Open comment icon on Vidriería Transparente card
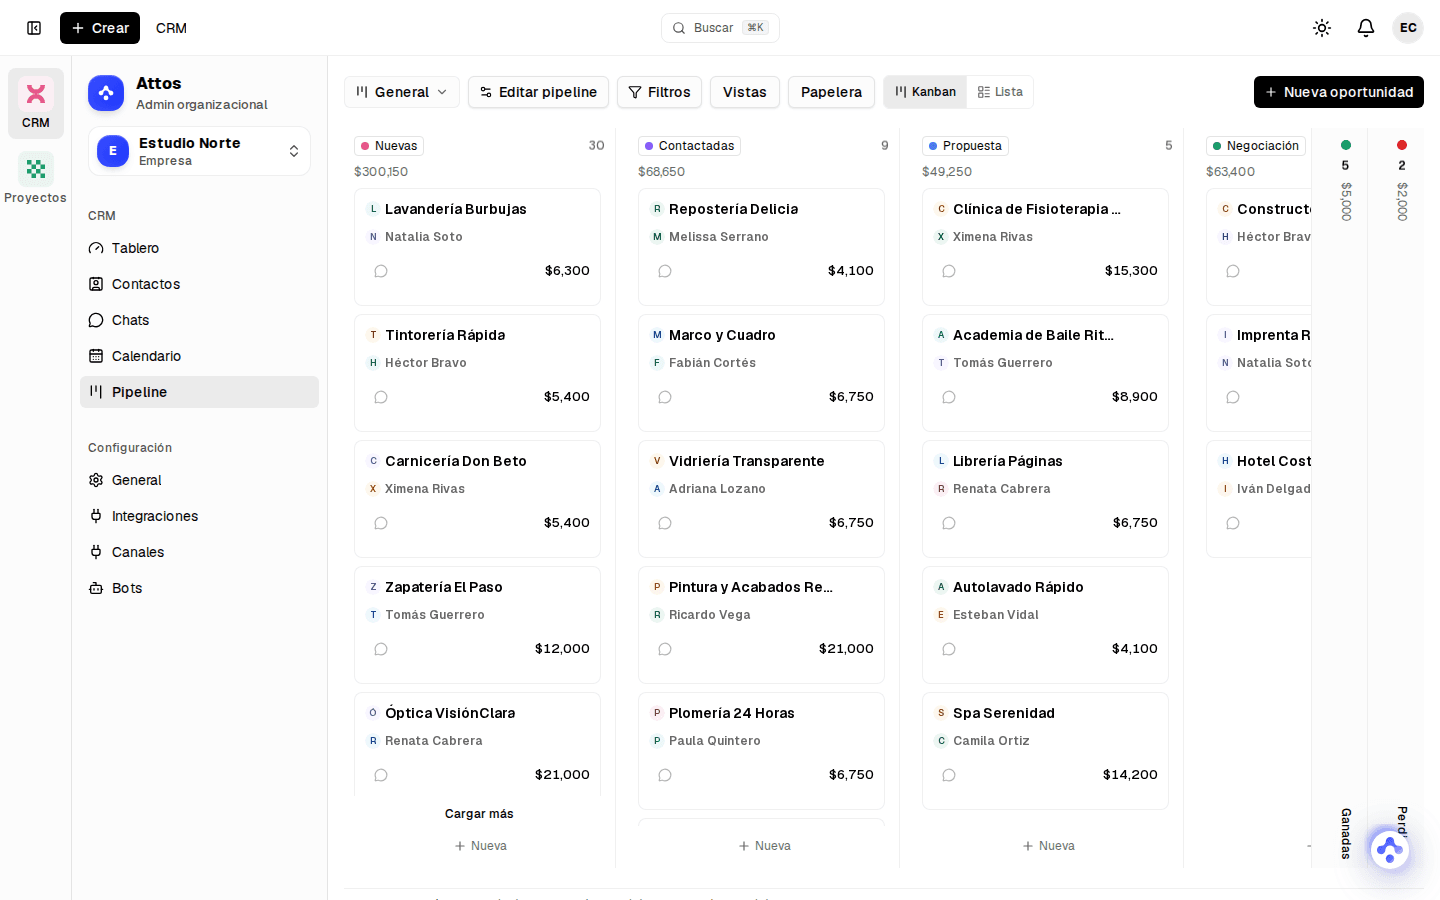 665,523
